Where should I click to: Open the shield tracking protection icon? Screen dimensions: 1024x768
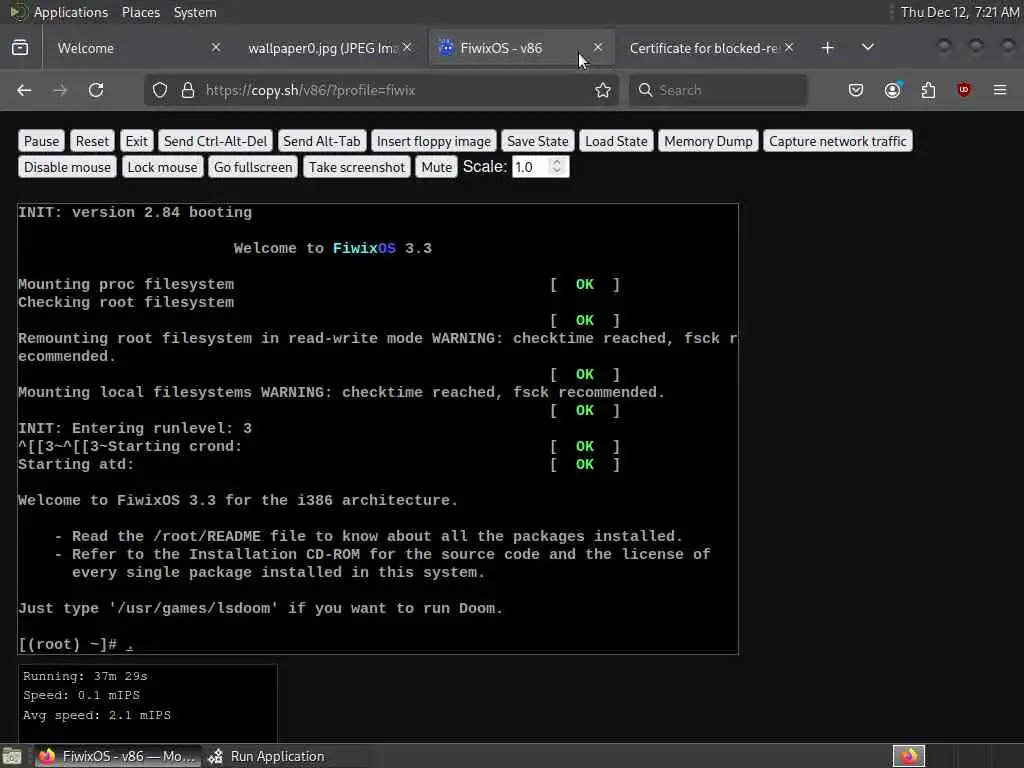(160, 90)
